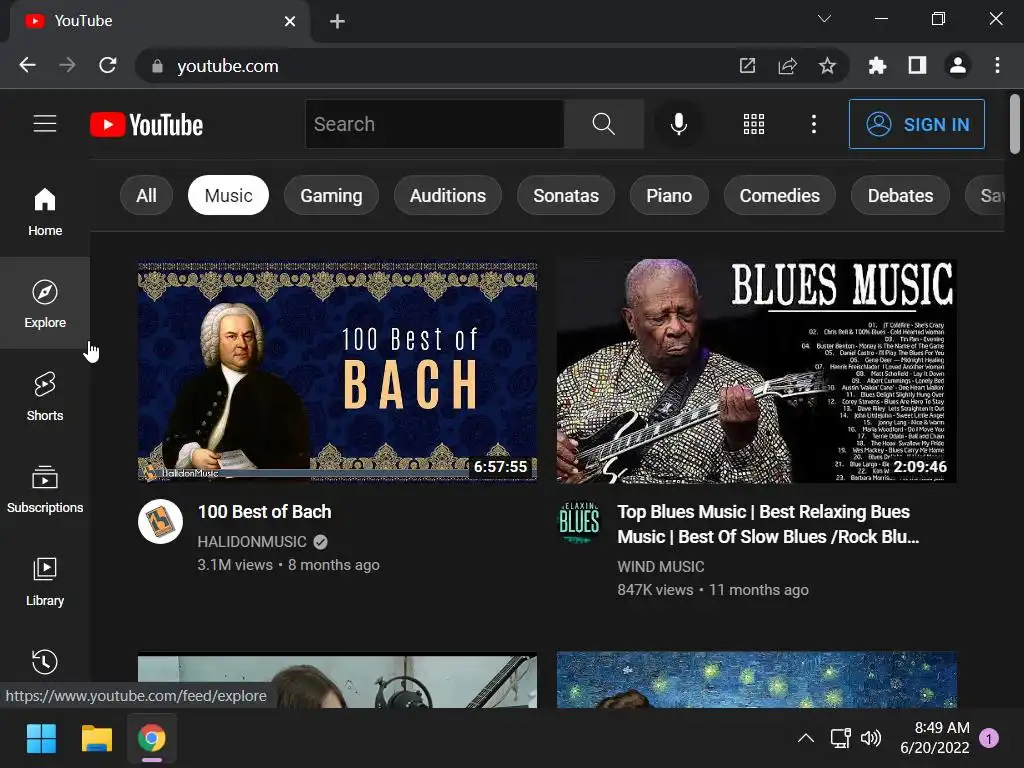Open Top Blues Music video title
Screen dimensions: 1024x768
[768, 524]
